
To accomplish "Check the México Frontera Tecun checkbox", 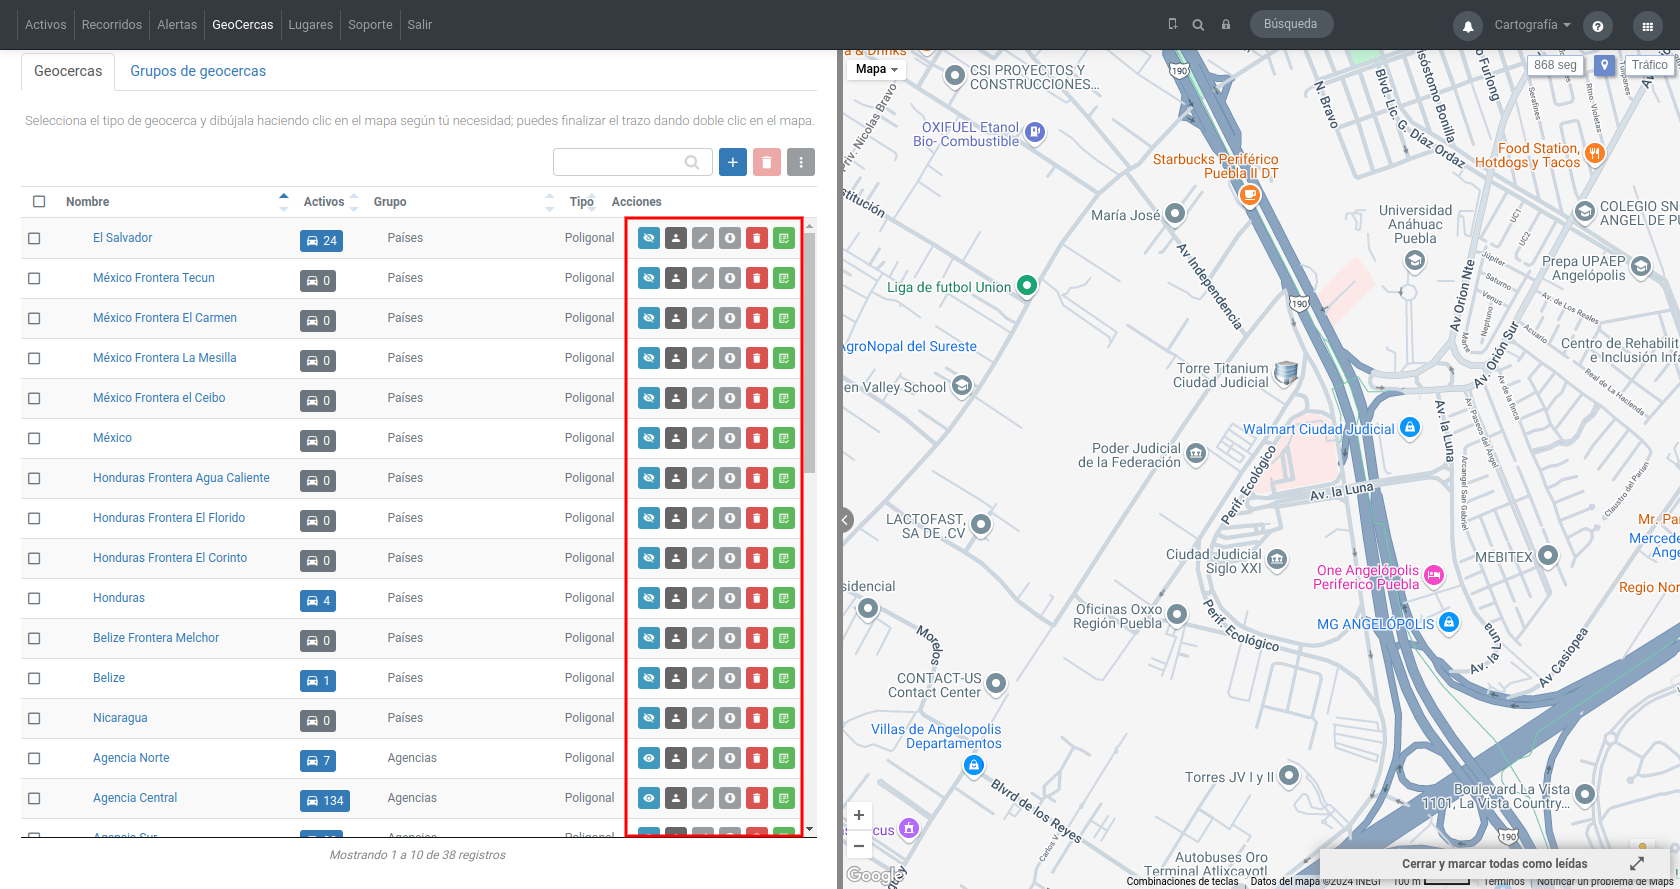I will click(x=34, y=278).
